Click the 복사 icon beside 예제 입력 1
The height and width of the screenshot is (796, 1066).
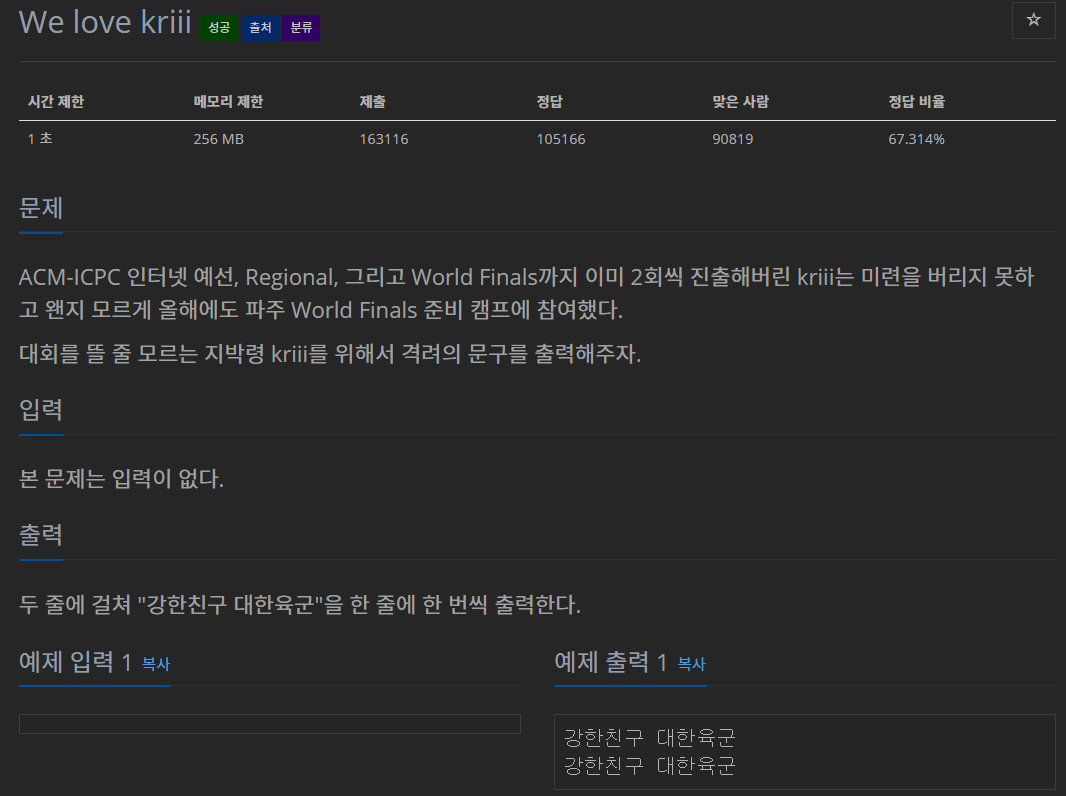[x=155, y=665]
